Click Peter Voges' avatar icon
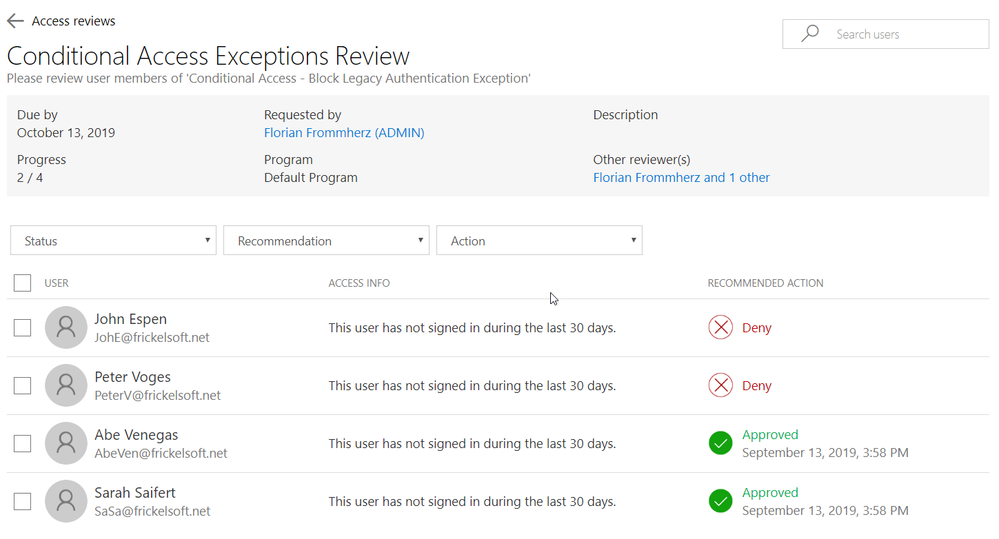The width and height of the screenshot is (999, 539). pyautogui.click(x=66, y=385)
